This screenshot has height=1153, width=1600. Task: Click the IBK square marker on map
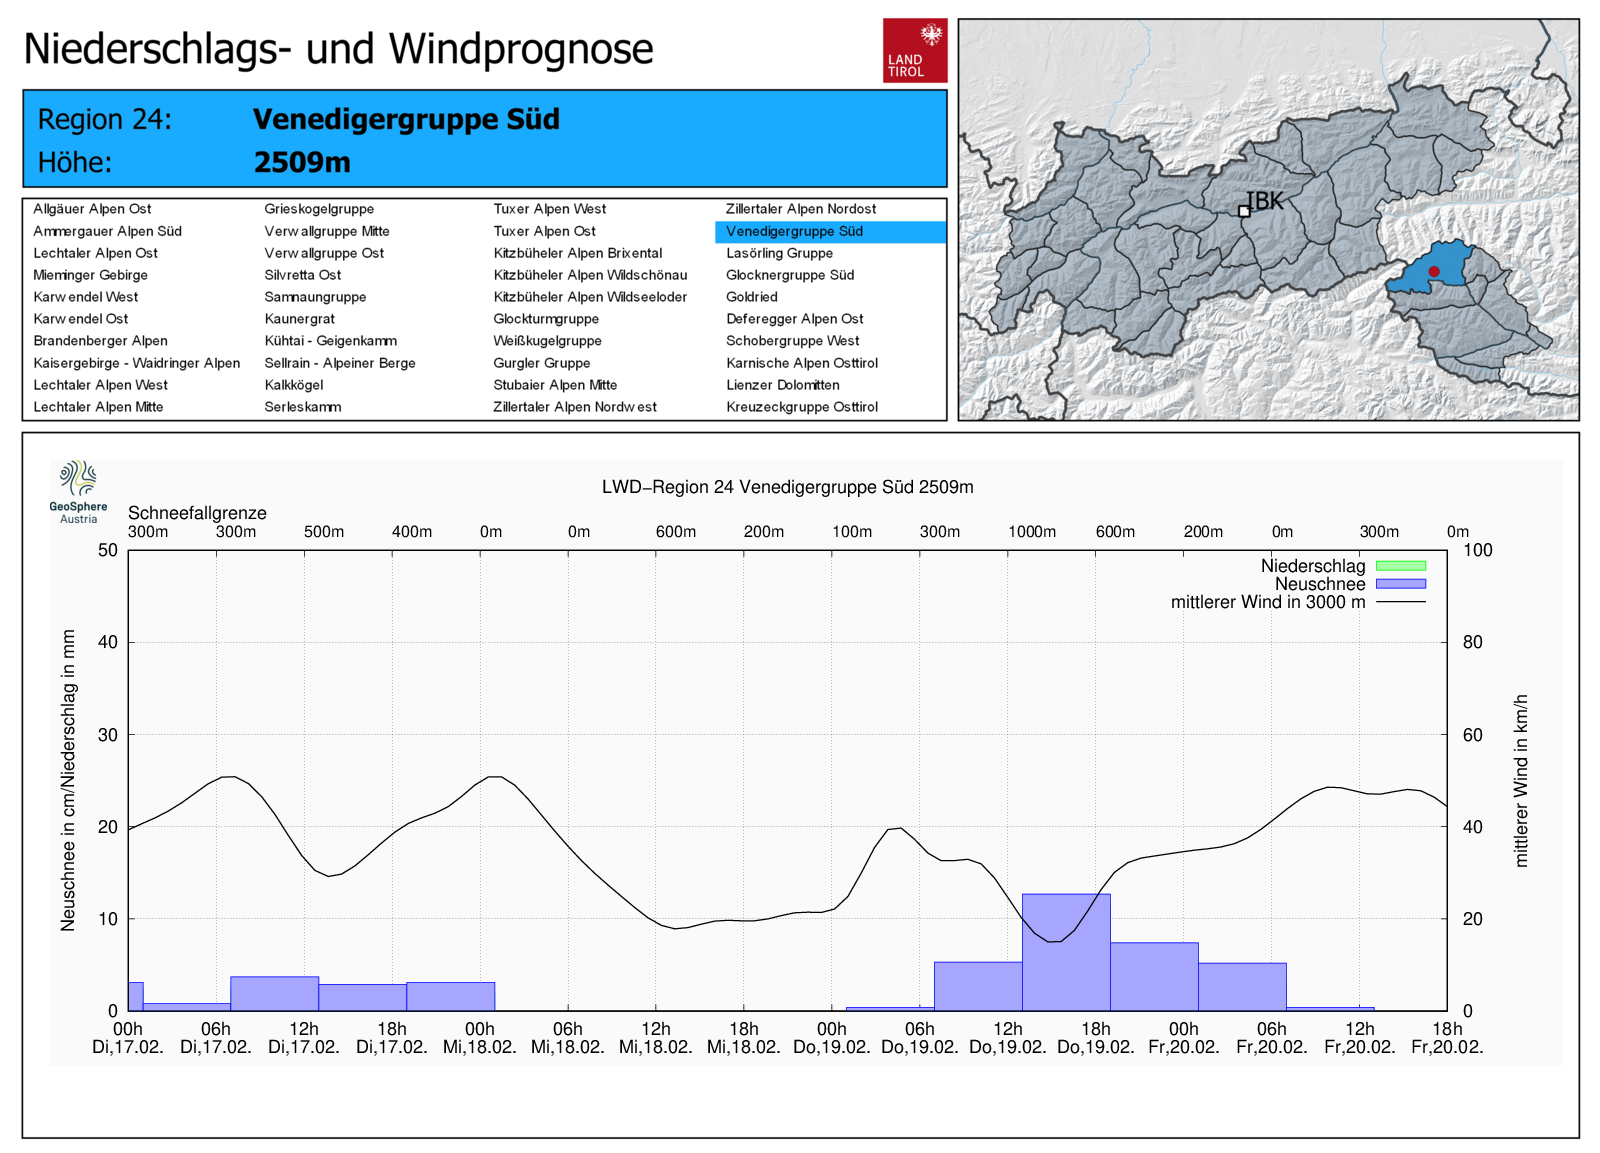1244,211
